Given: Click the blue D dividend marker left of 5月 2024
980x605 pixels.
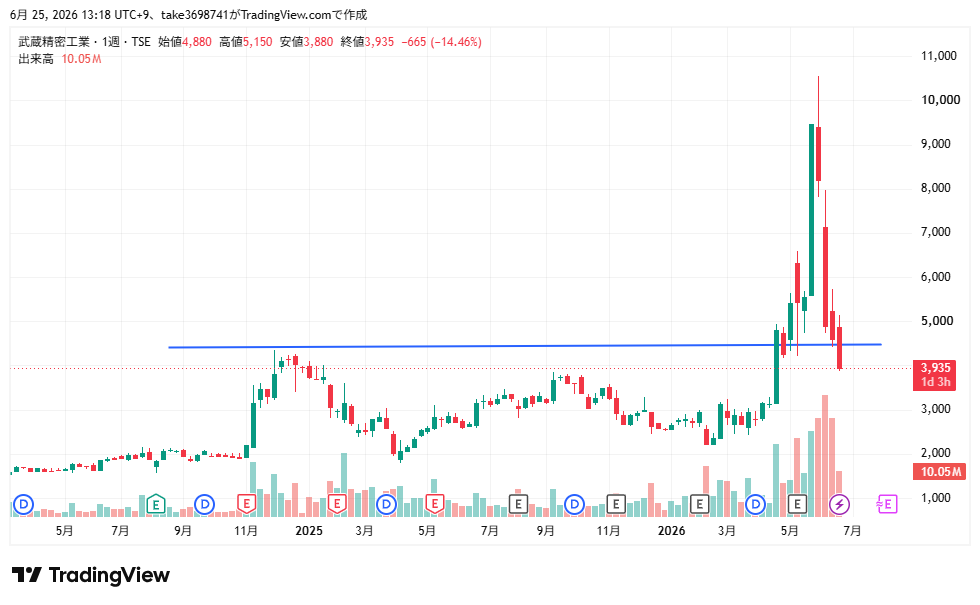Looking at the screenshot, I should [23, 504].
